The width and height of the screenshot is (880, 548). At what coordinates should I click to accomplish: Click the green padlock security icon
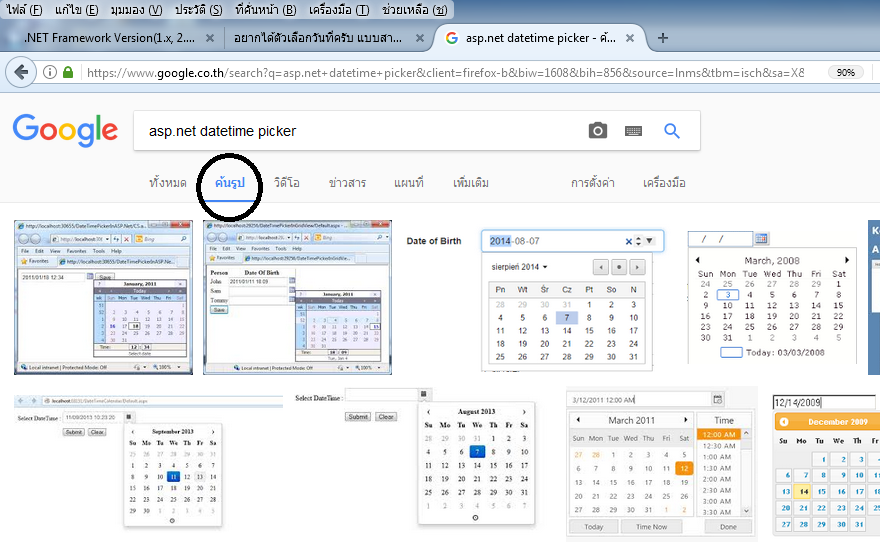[68, 72]
